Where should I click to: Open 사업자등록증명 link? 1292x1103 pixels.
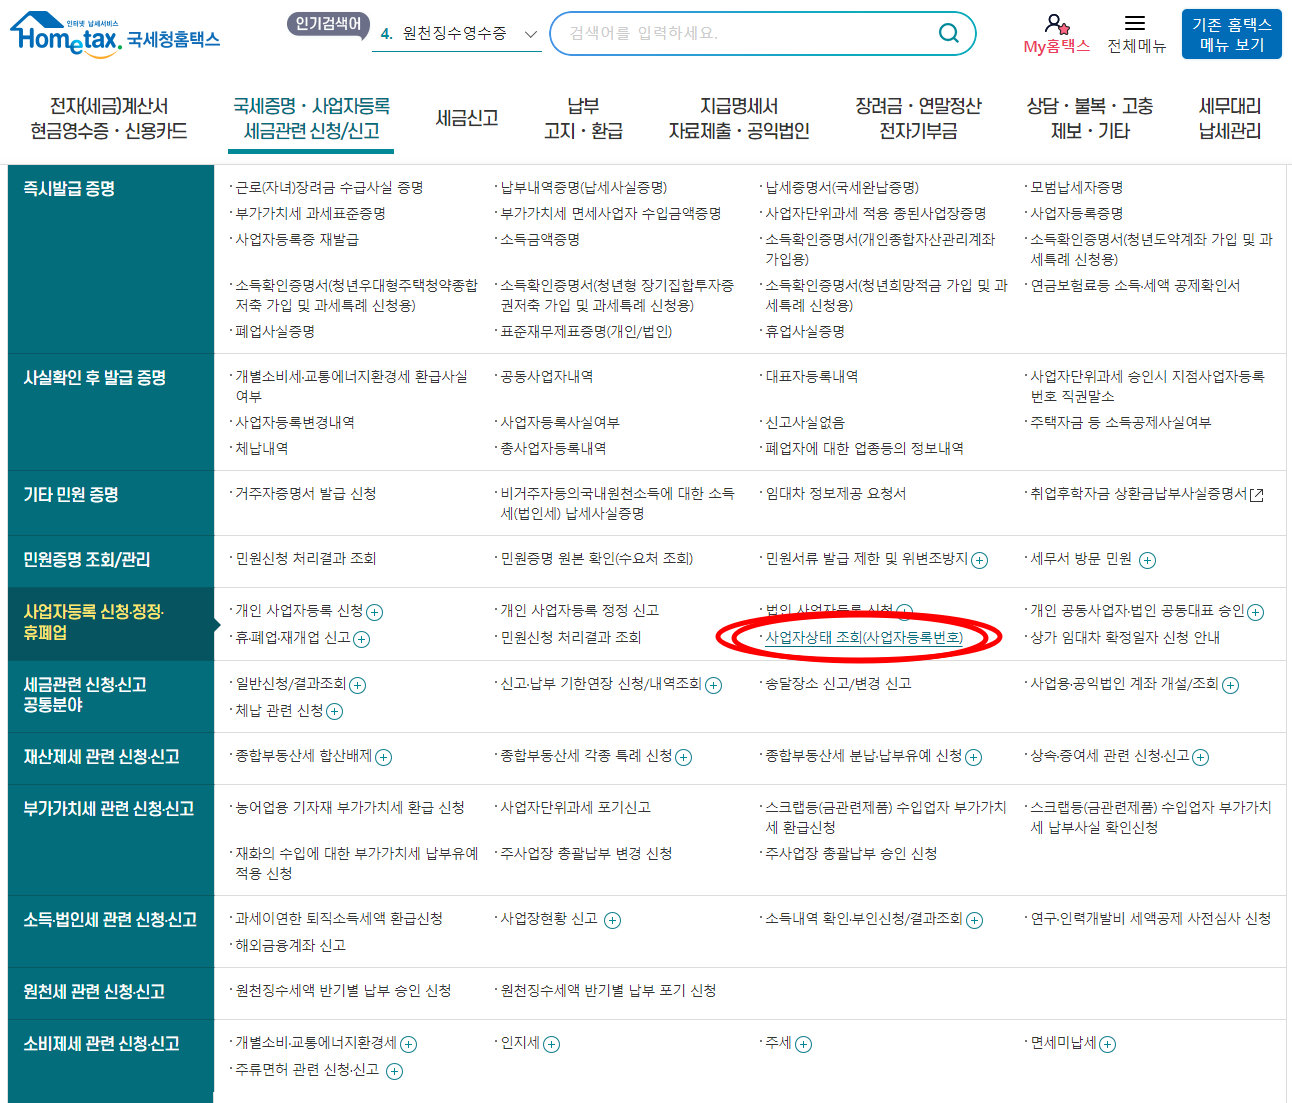1077,214
